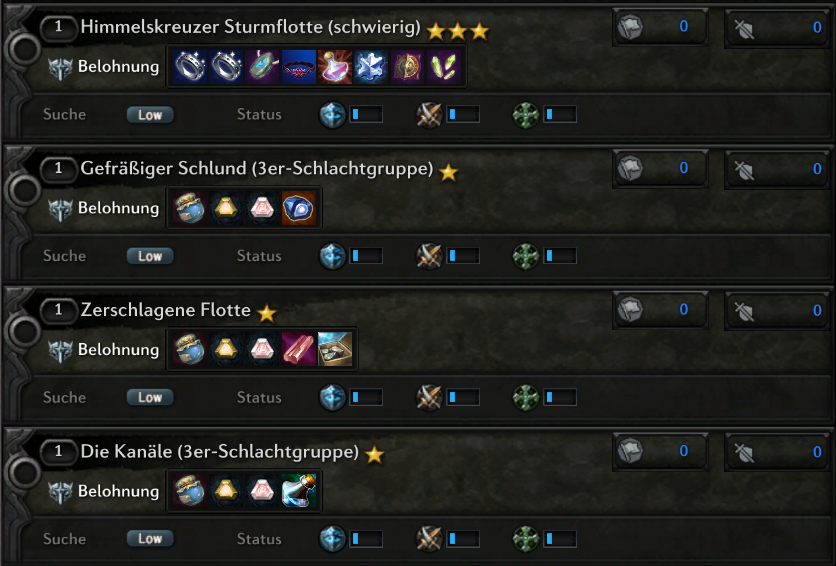The width and height of the screenshot is (836, 566).
Task: Click the map reward icon in Zerschlagene Flotte
Action: click(334, 350)
